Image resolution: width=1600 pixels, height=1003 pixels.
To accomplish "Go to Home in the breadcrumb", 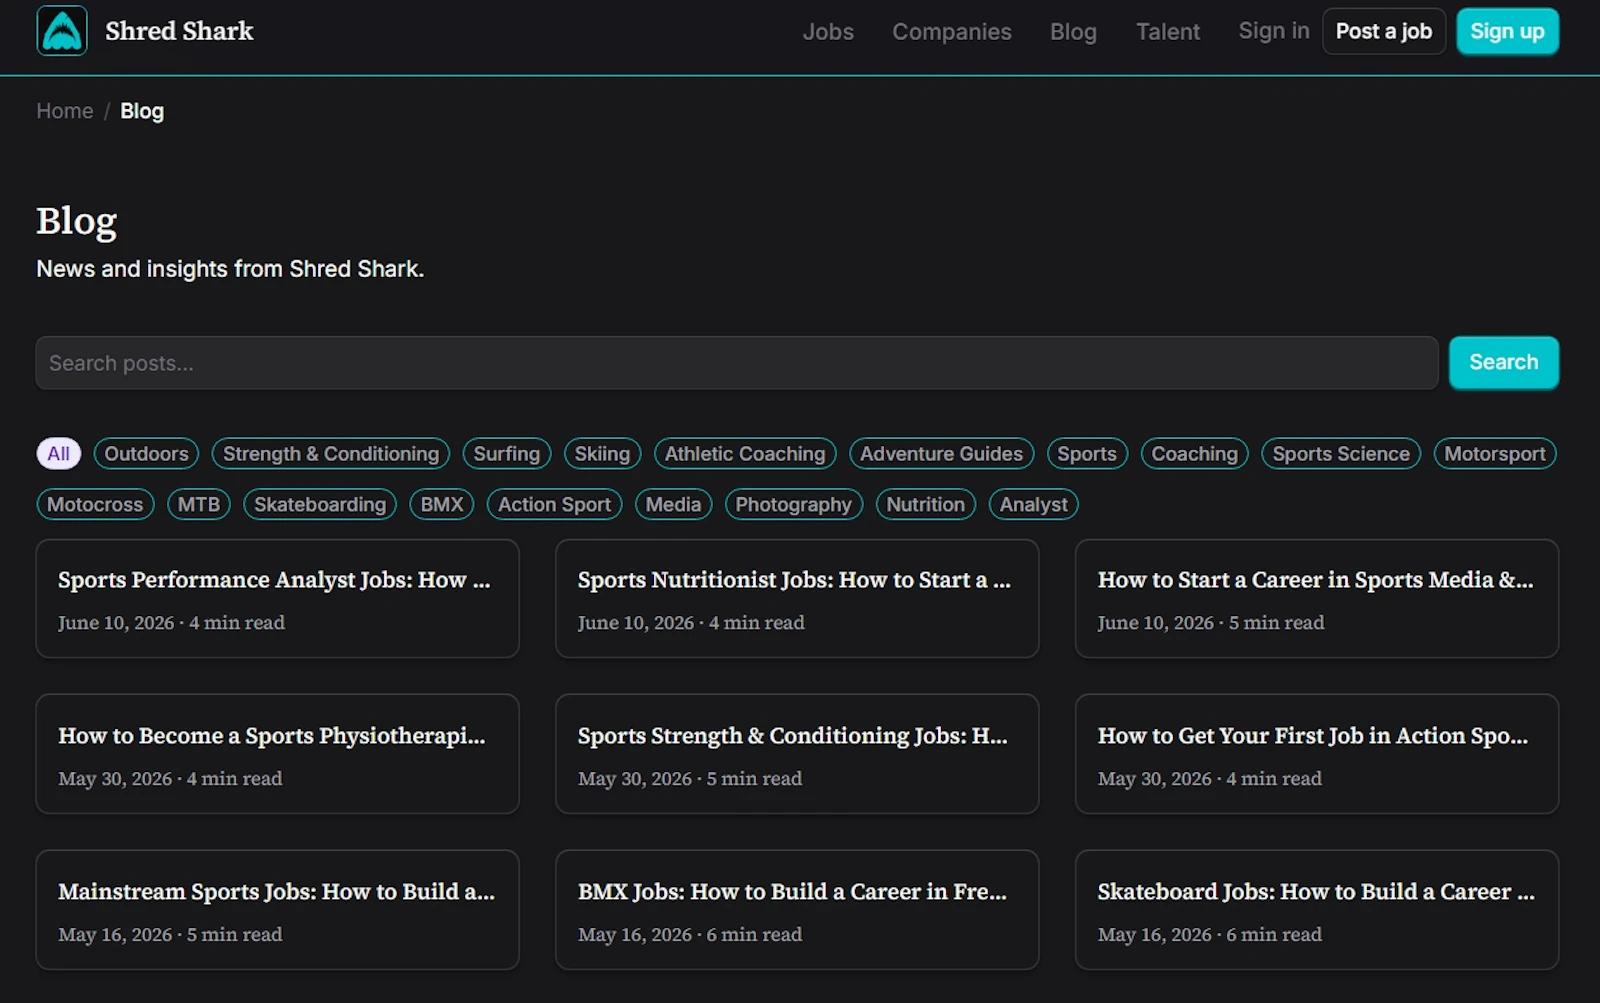I will pyautogui.click(x=65, y=111).
